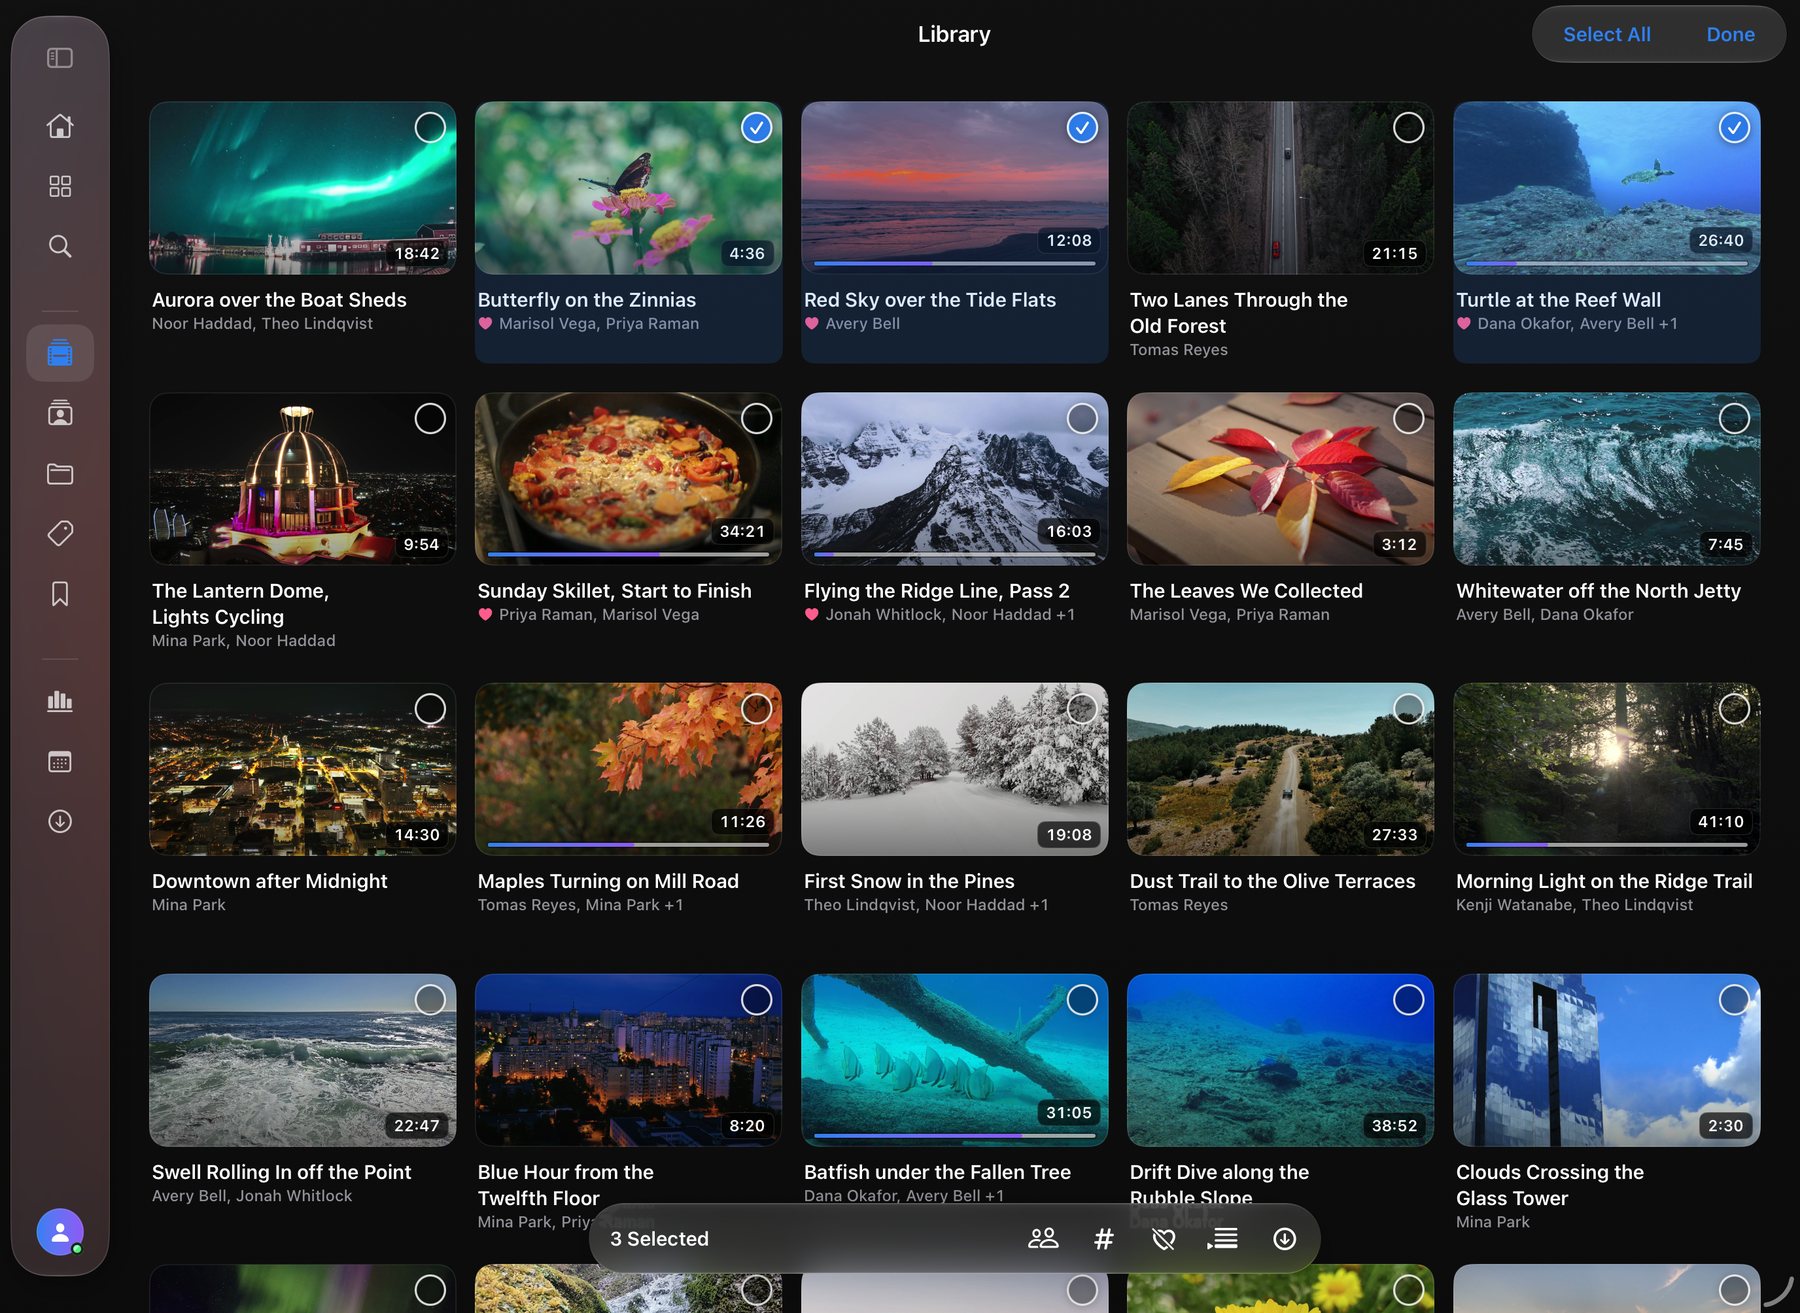
Task: Open the folders sidebar icon
Action: (60, 473)
